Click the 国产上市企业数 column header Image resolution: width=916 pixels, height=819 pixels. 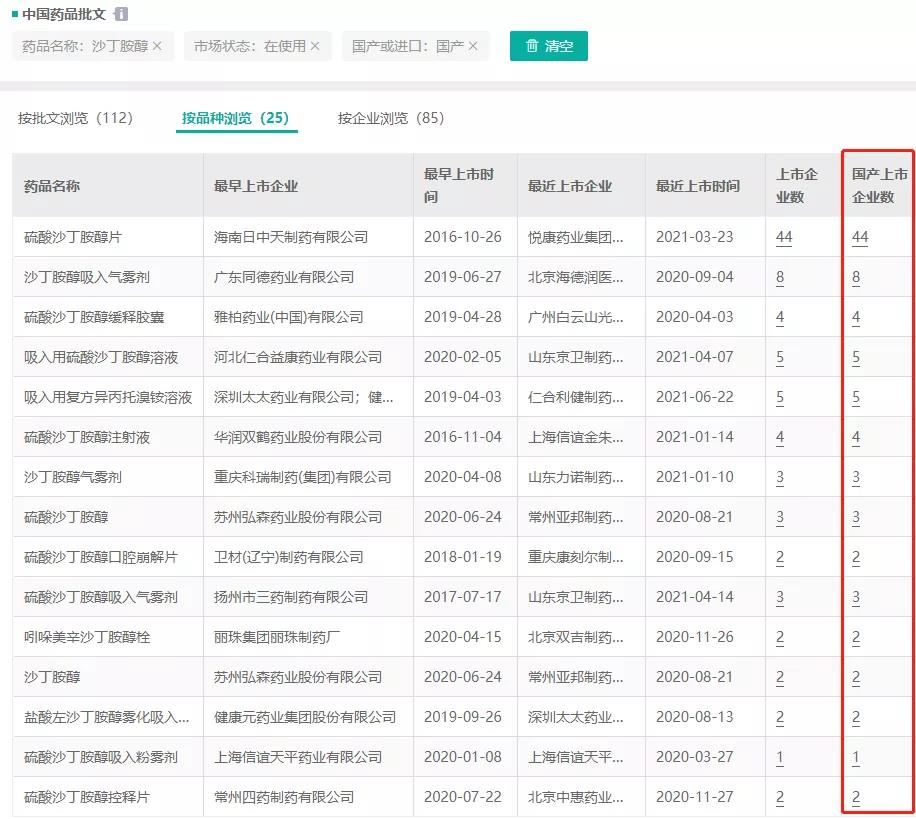(x=879, y=185)
